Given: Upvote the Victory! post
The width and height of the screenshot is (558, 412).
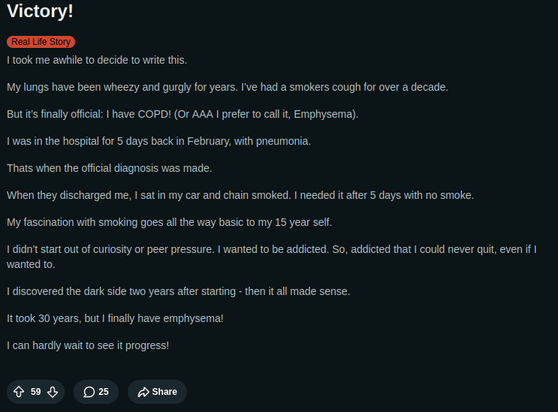Looking at the screenshot, I should point(19,392).
